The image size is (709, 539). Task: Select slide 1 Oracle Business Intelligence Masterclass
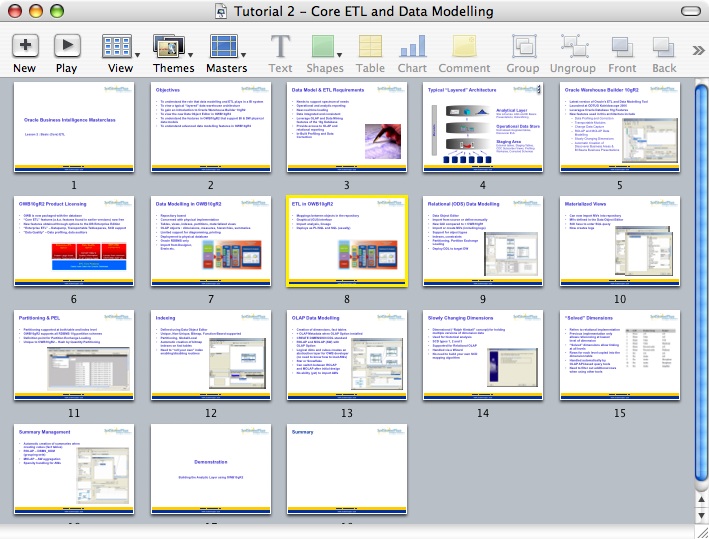tap(74, 127)
